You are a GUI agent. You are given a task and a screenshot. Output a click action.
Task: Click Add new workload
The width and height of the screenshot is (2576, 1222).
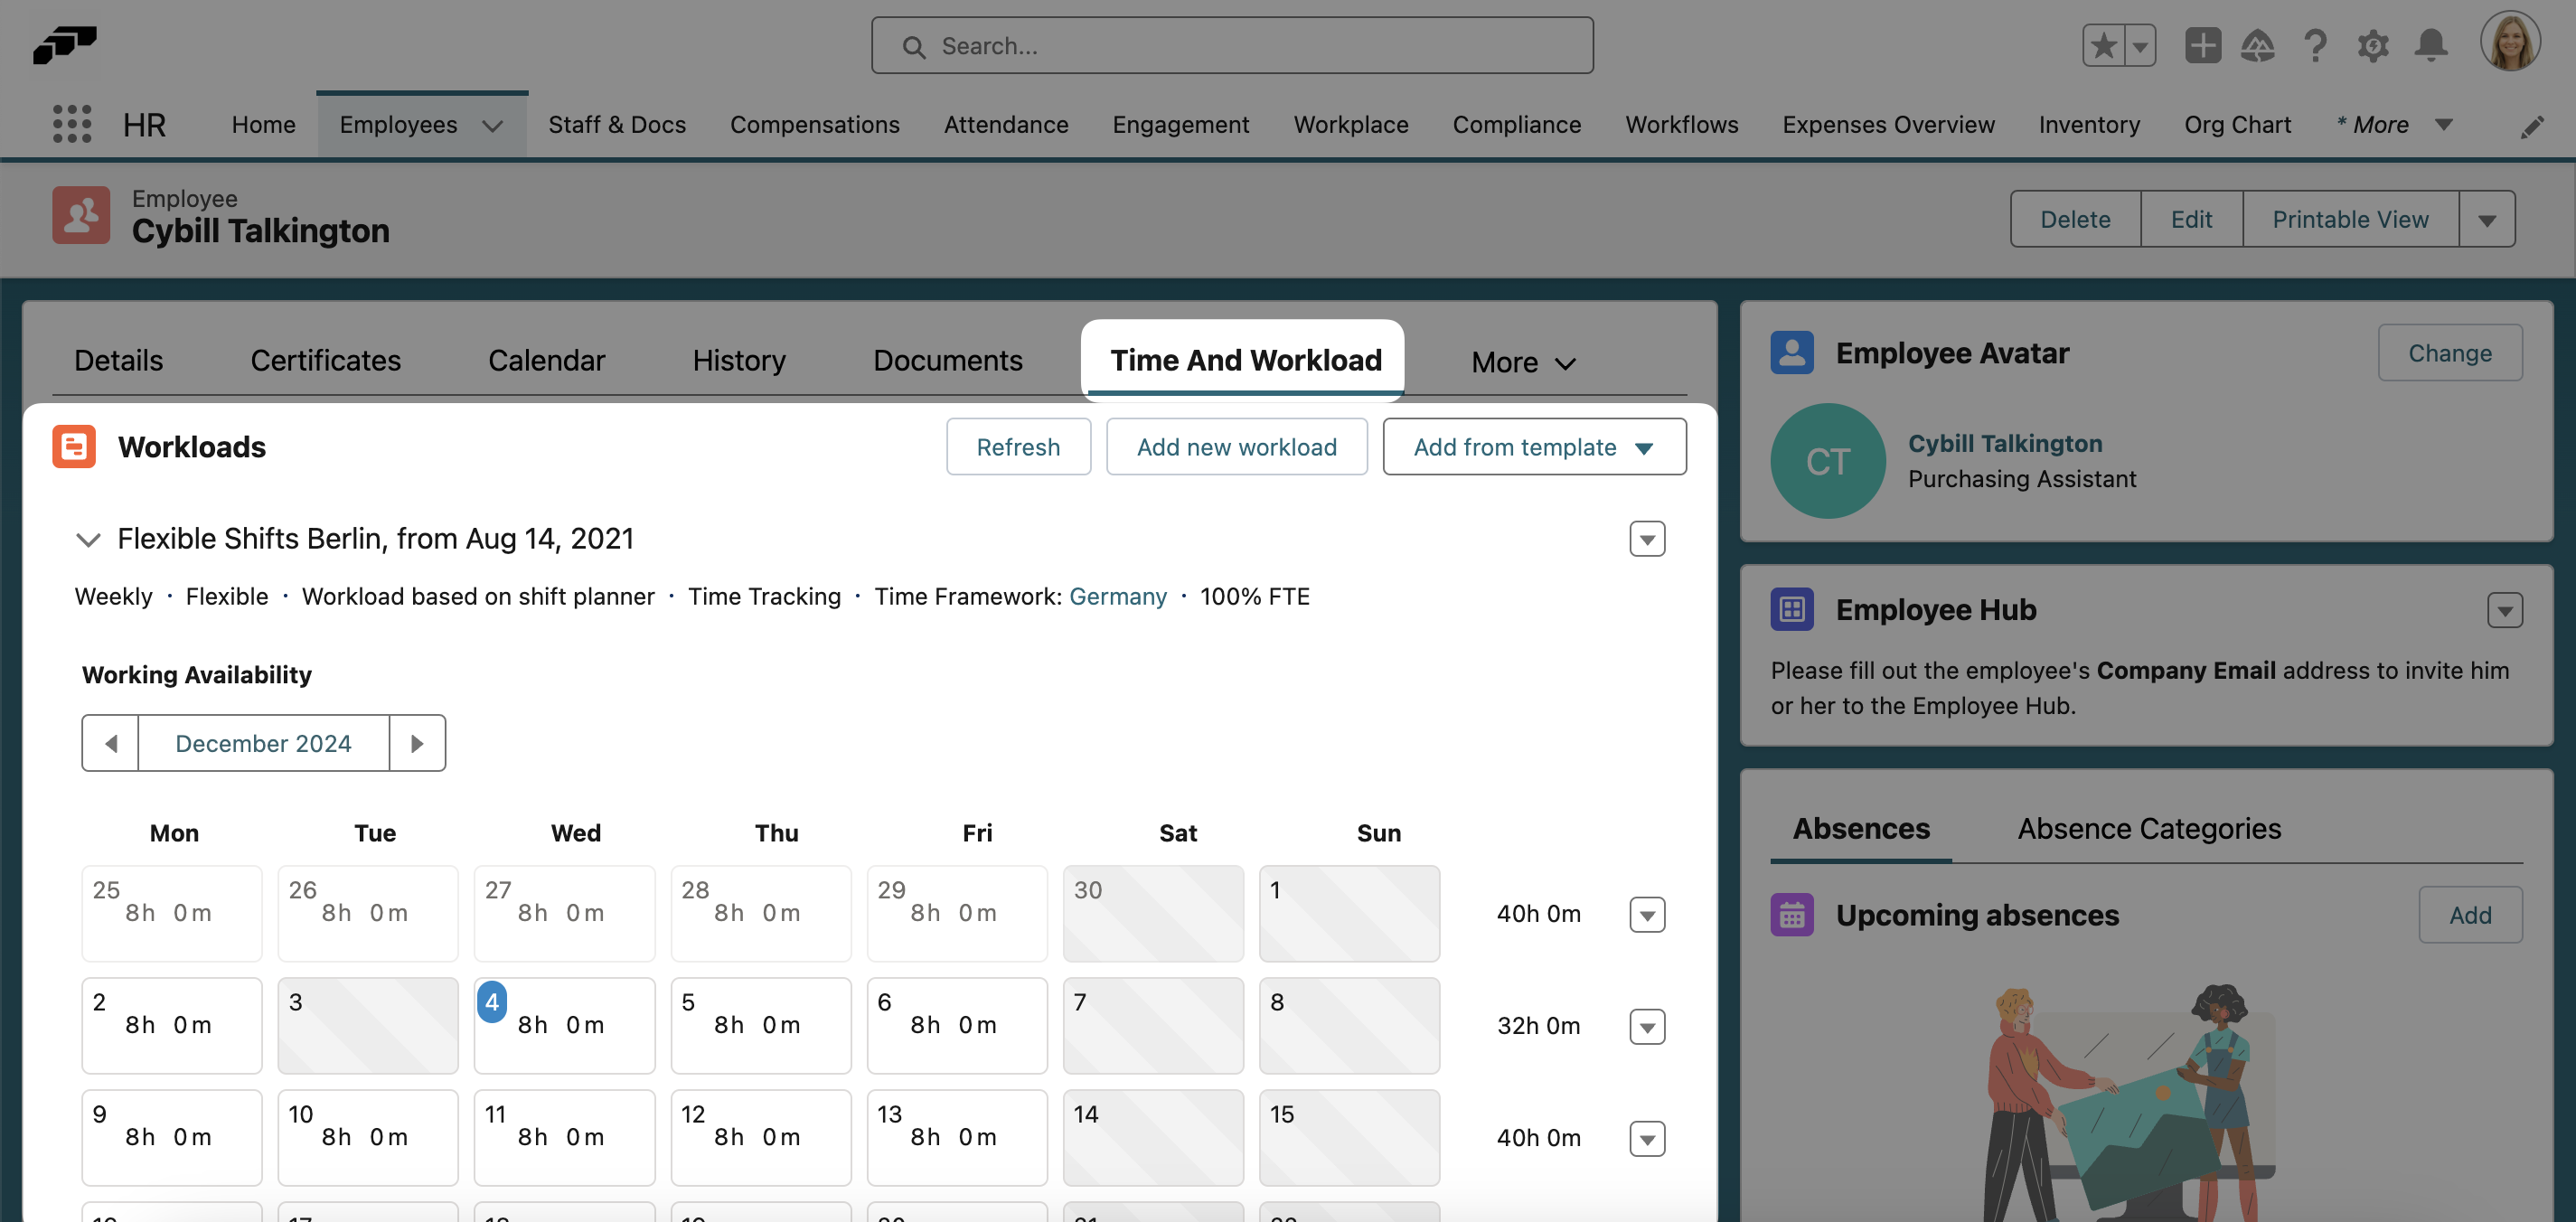pyautogui.click(x=1236, y=447)
